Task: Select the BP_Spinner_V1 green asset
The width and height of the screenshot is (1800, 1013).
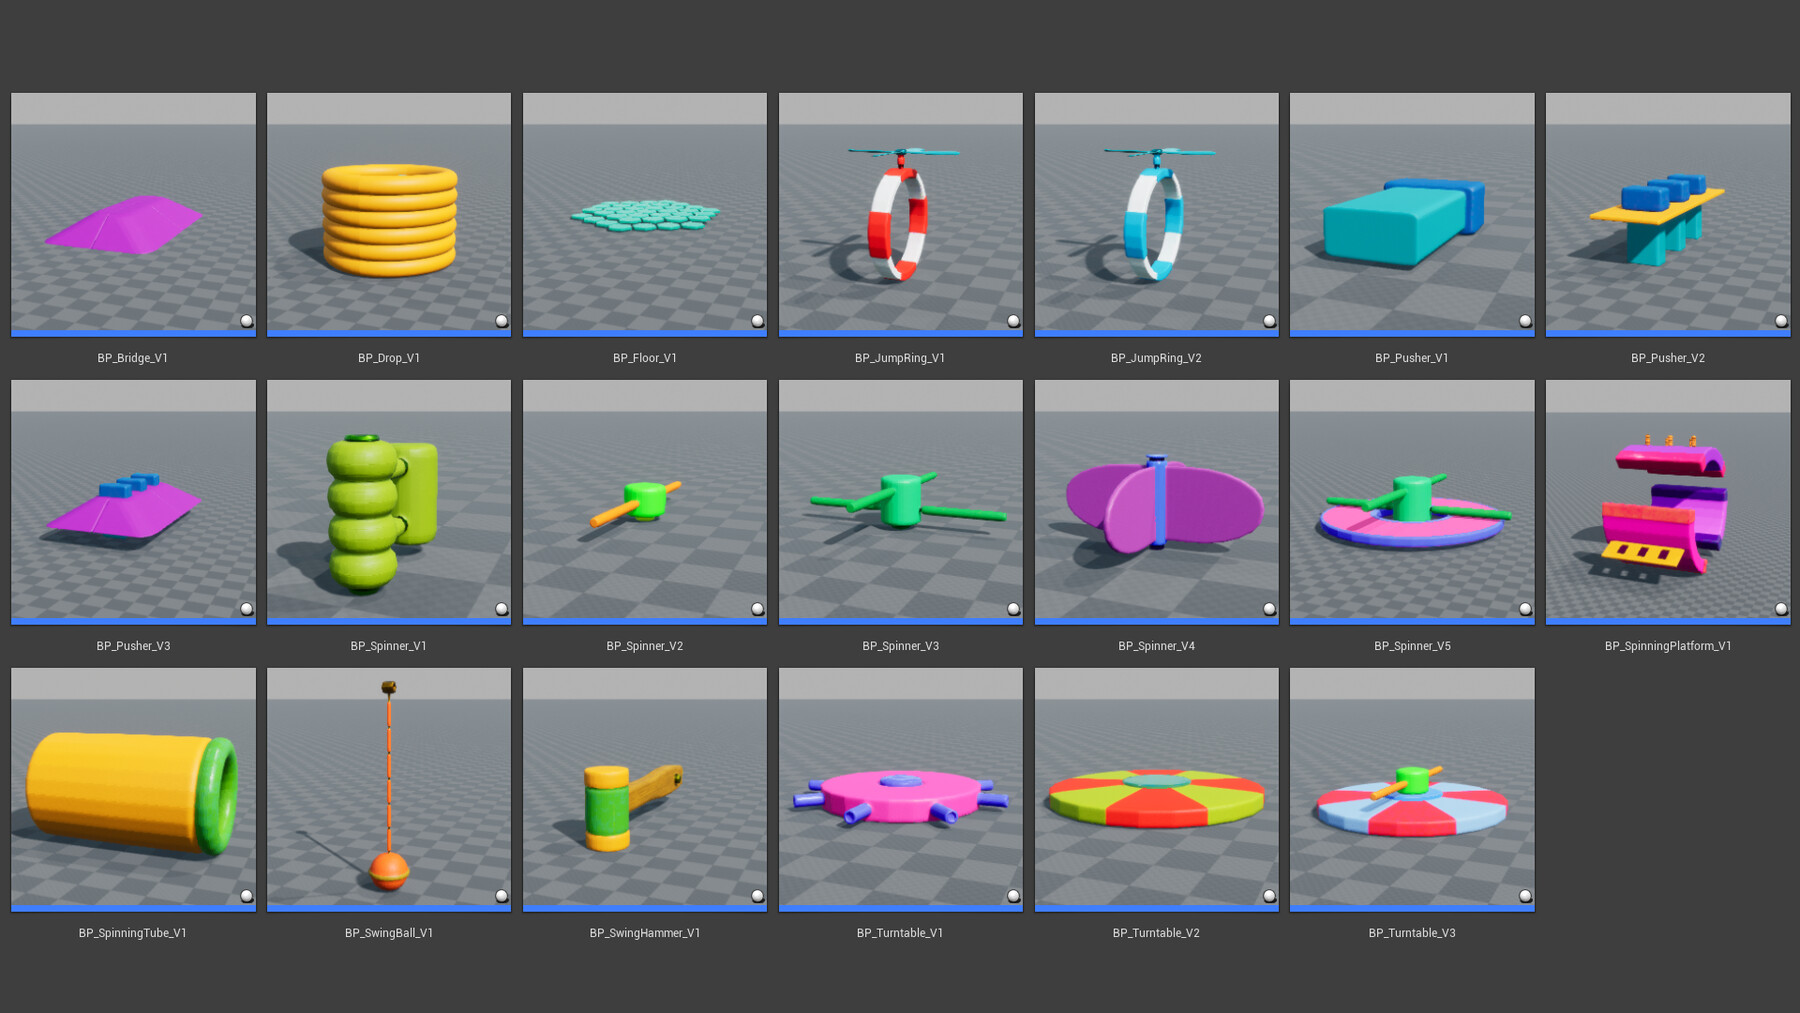Action: pyautogui.click(x=388, y=500)
